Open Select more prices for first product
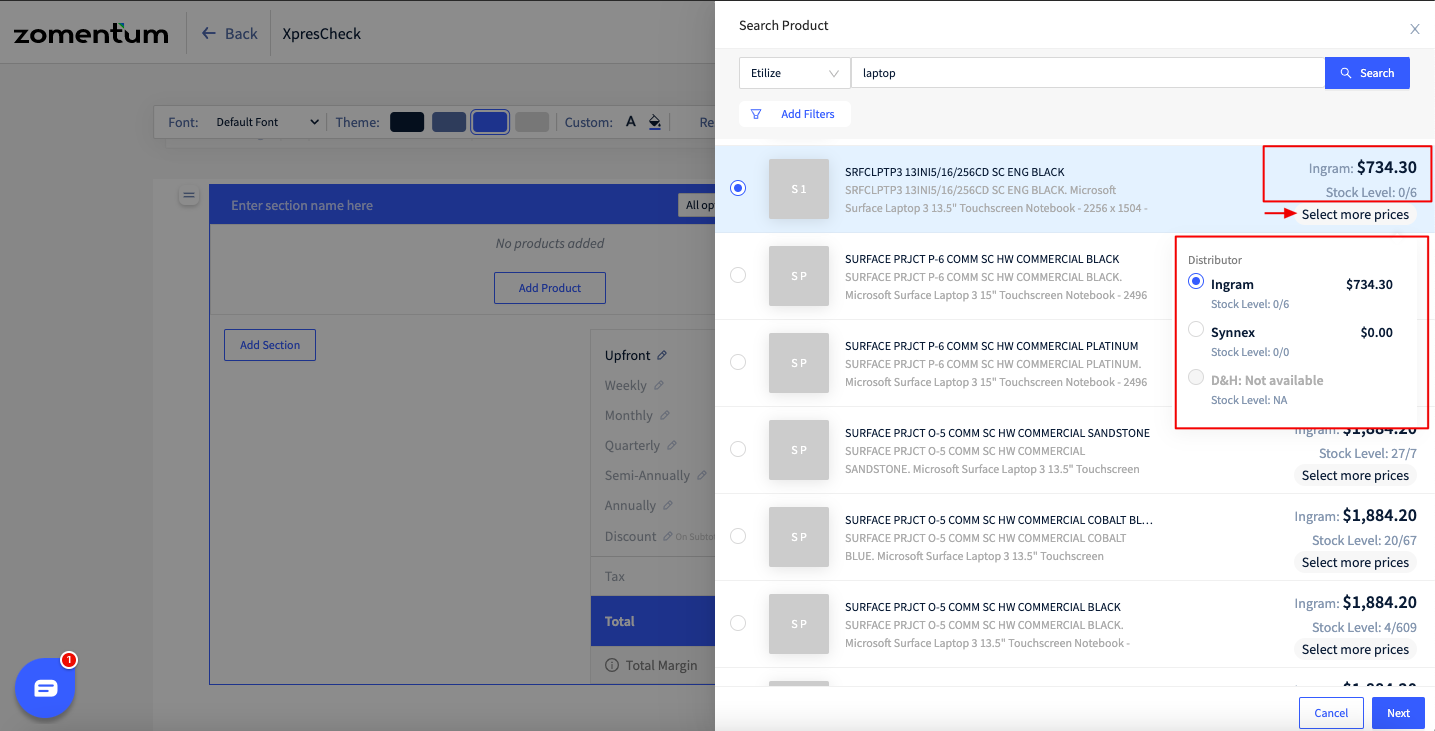Screen dimensions: 1435x731 point(1355,214)
